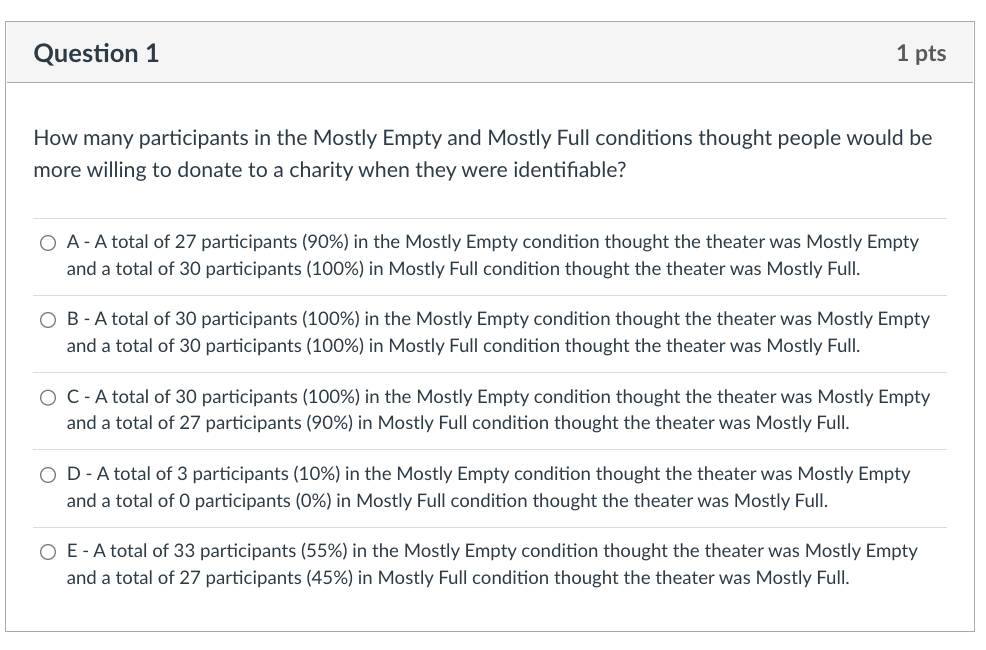
Task: Choose answer option B
Action: [47, 320]
